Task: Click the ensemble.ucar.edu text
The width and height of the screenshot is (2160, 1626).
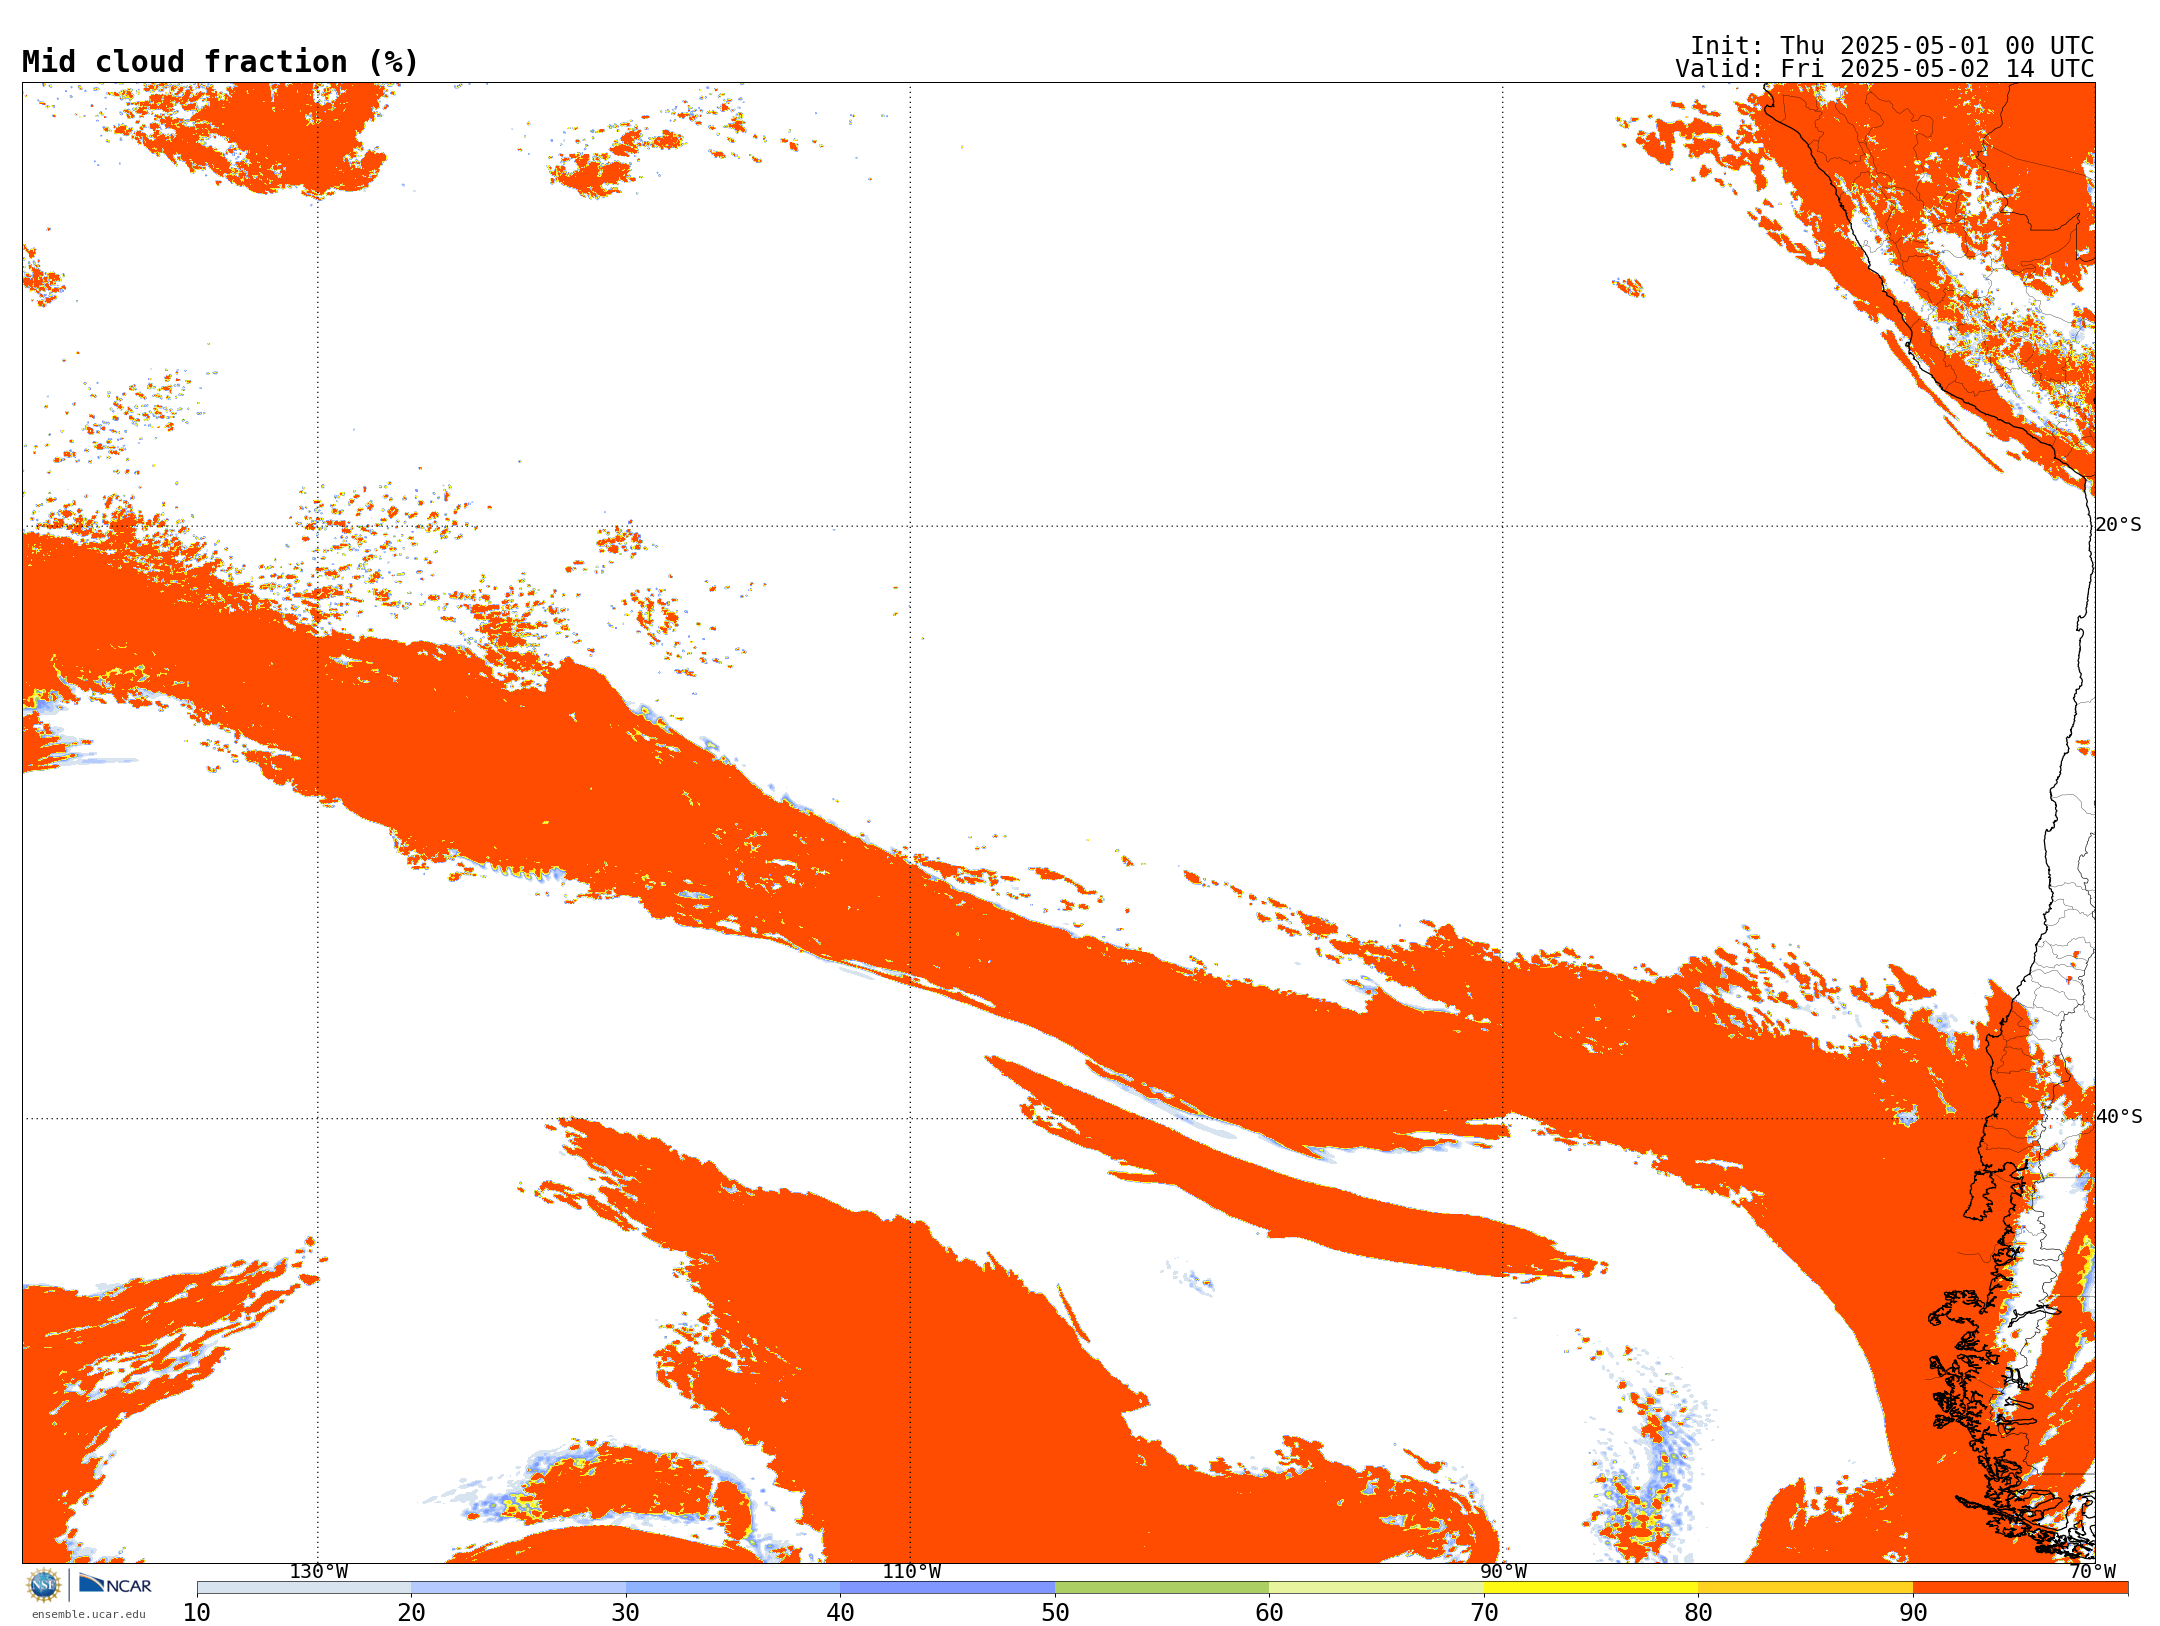Action: point(89,1614)
